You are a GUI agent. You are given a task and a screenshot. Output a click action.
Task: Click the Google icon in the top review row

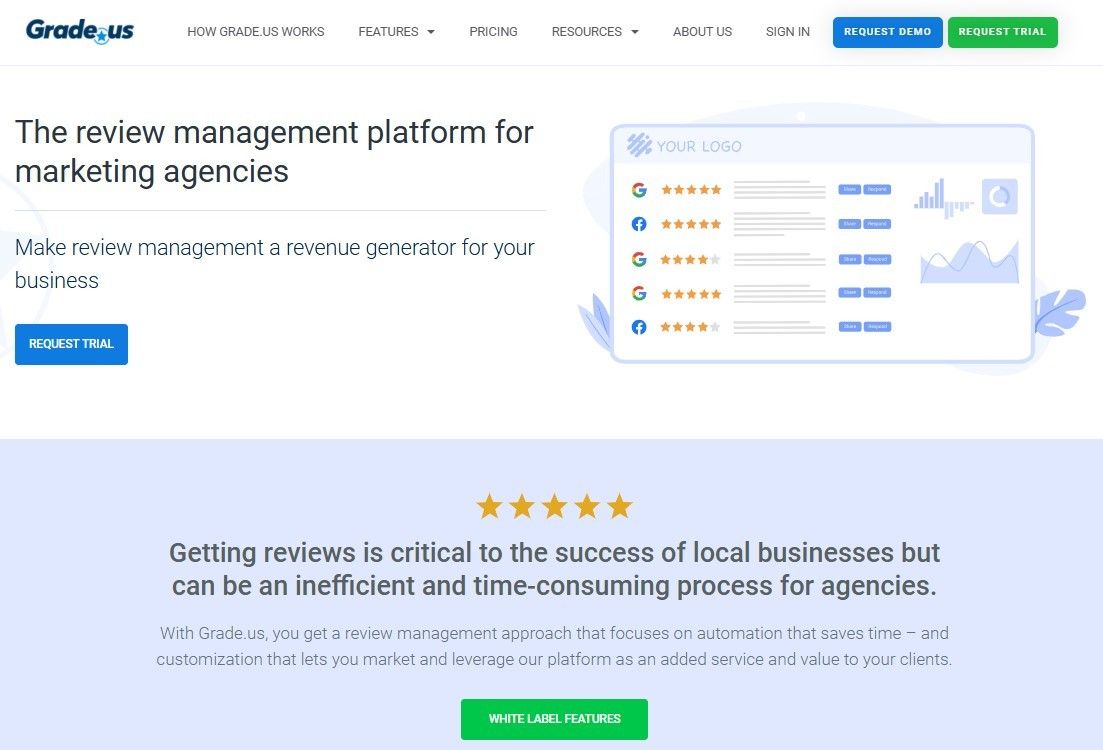click(639, 190)
